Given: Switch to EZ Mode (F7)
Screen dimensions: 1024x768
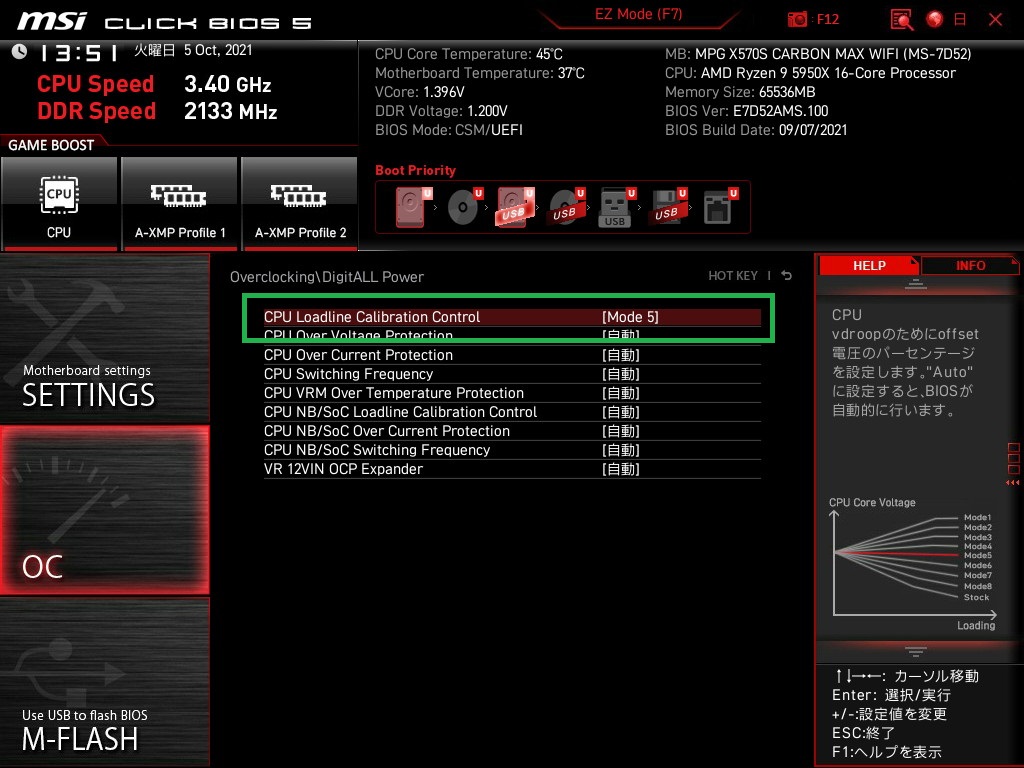Looking at the screenshot, I should pyautogui.click(x=638, y=14).
